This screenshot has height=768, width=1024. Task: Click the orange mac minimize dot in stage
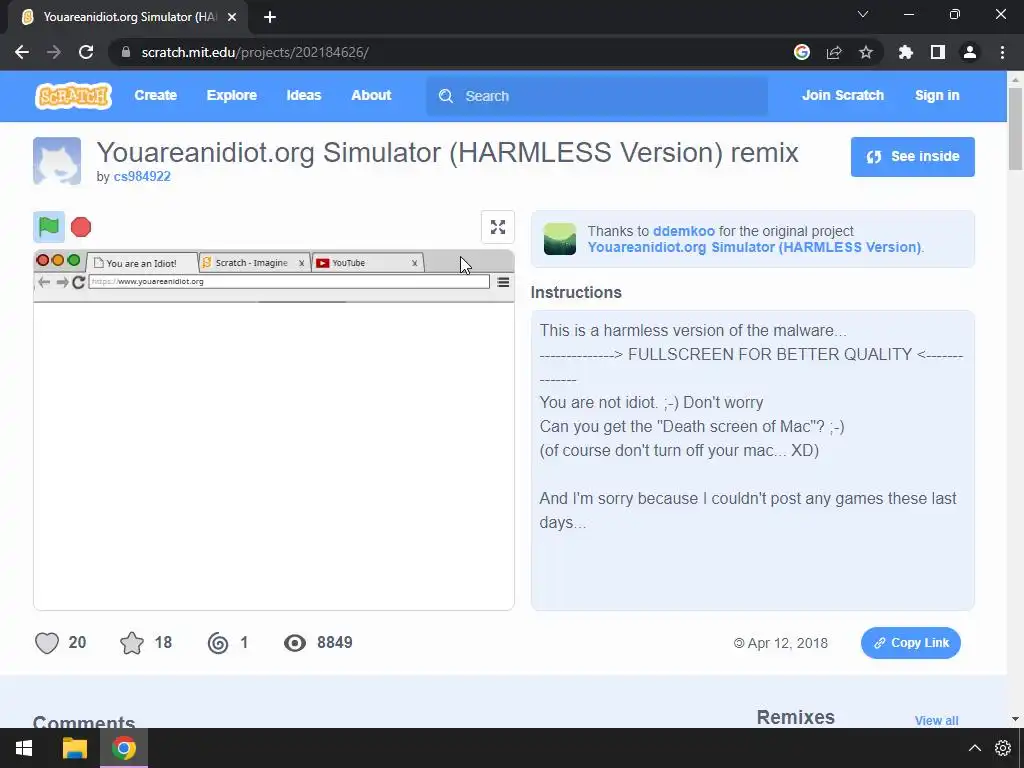[58, 260]
